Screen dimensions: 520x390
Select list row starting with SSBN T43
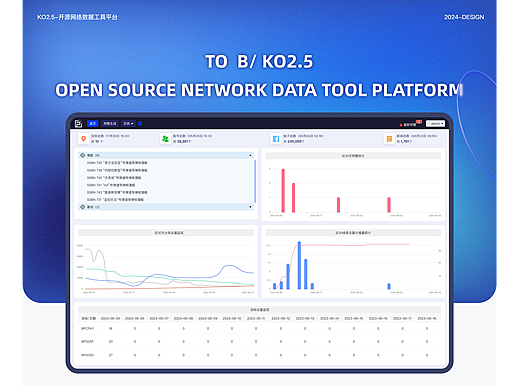tap(166, 192)
